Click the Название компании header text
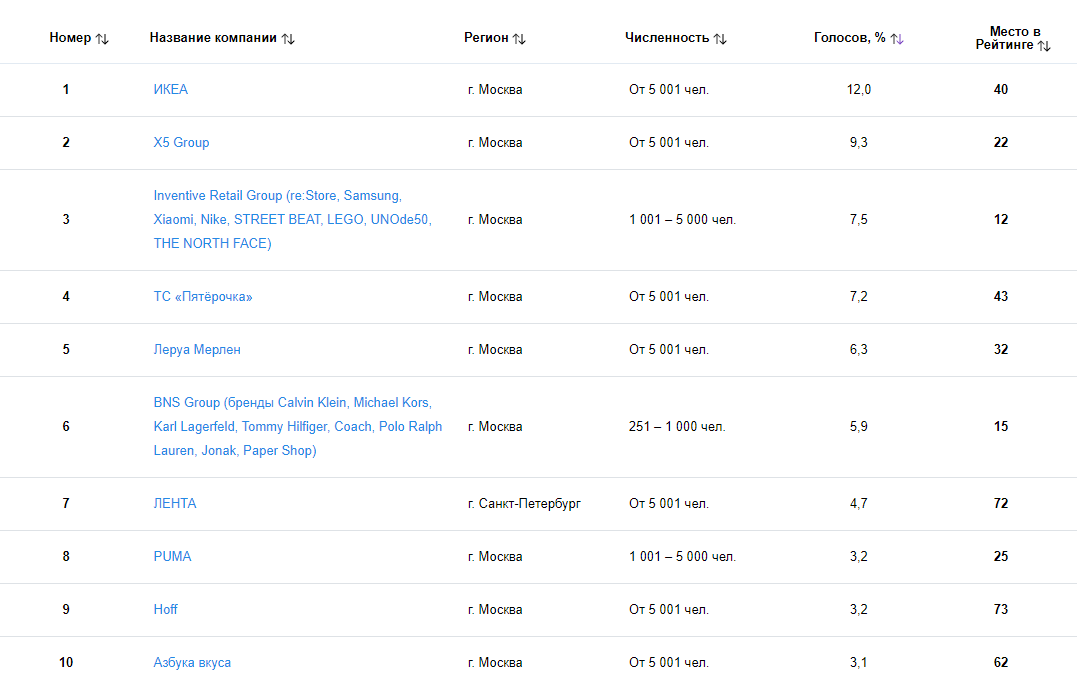Image resolution: width=1077 pixels, height=685 pixels. pos(213,38)
